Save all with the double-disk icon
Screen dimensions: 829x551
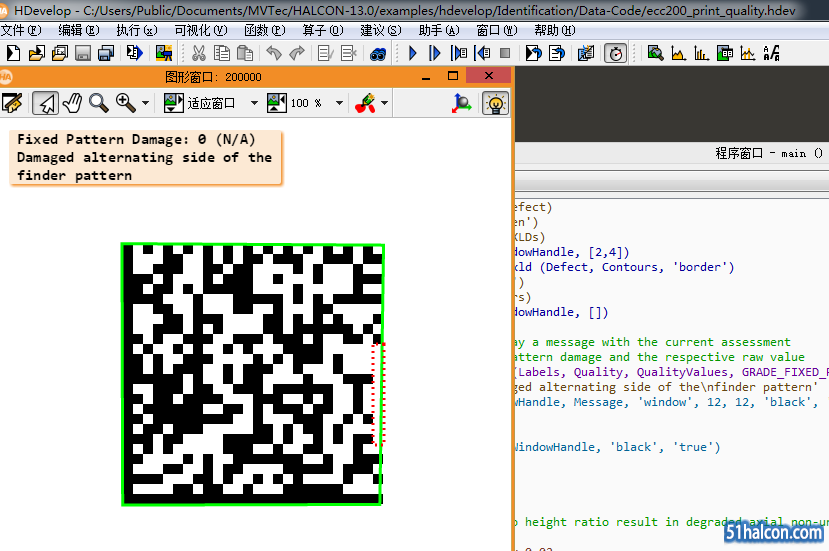(106, 53)
